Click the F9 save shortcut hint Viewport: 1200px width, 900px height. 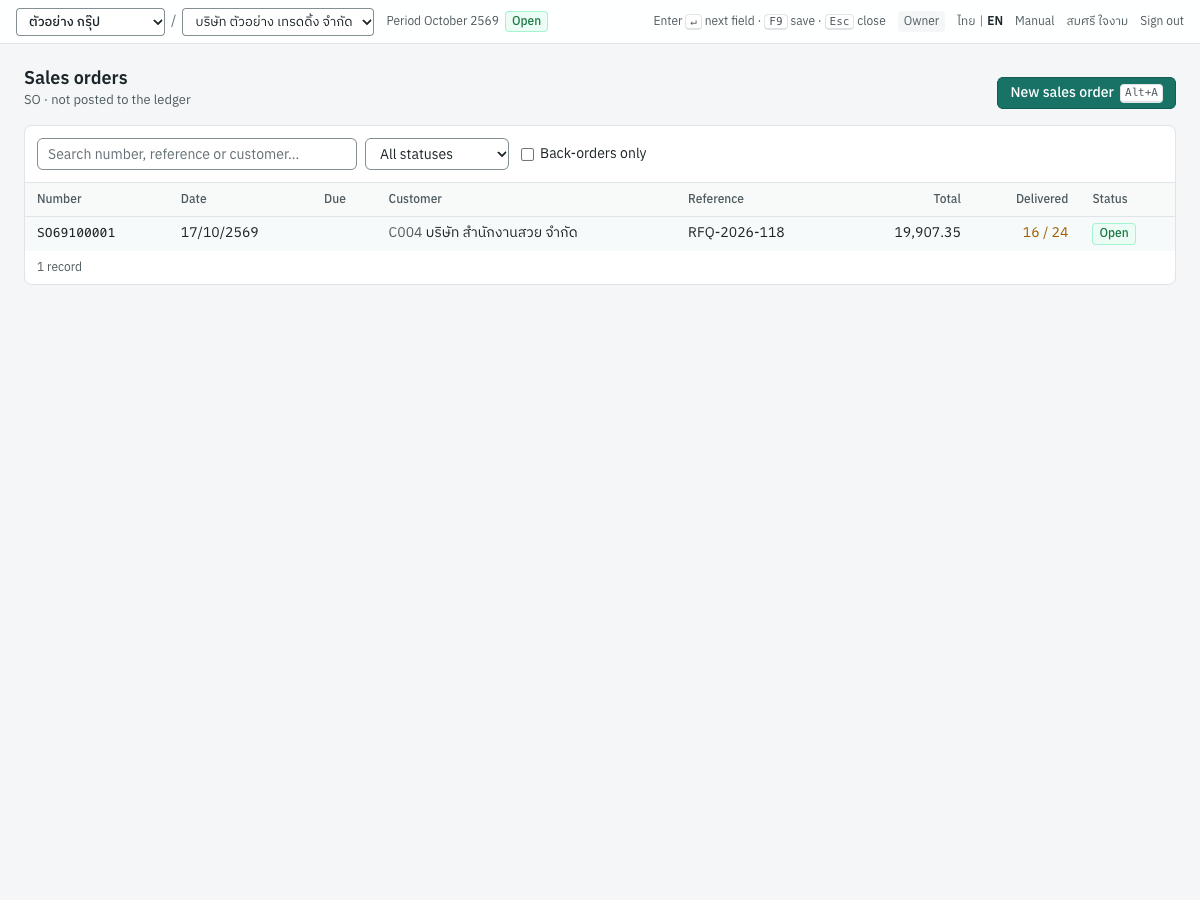point(790,21)
